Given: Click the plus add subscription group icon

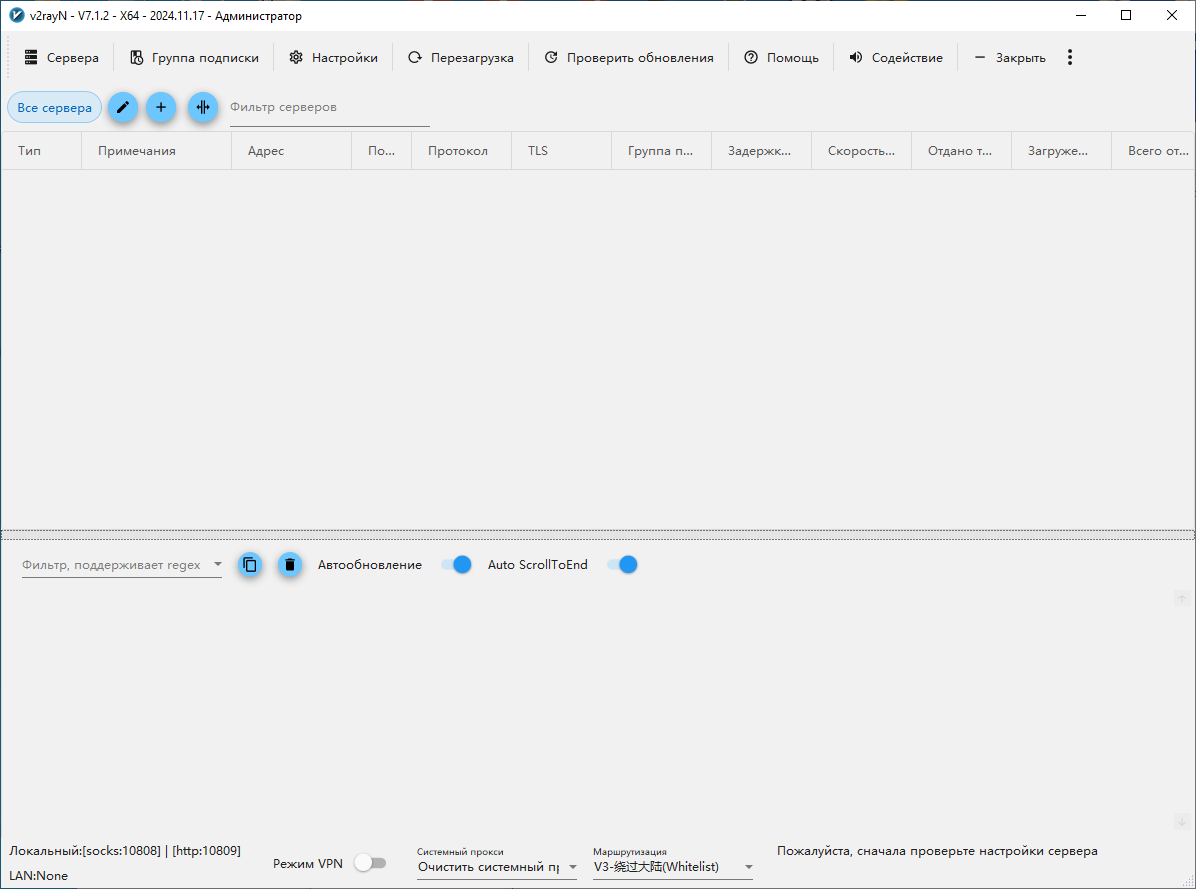Looking at the screenshot, I should click(161, 107).
